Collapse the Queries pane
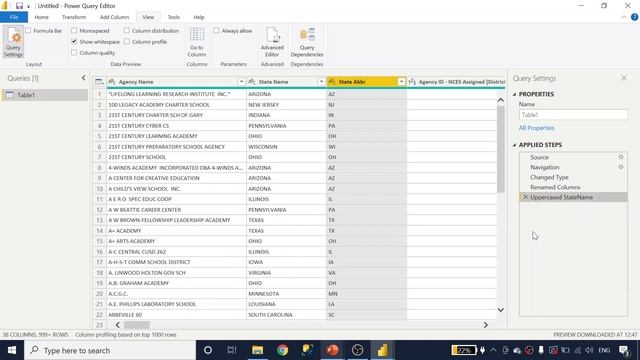The width and height of the screenshot is (640, 360). 84,78
